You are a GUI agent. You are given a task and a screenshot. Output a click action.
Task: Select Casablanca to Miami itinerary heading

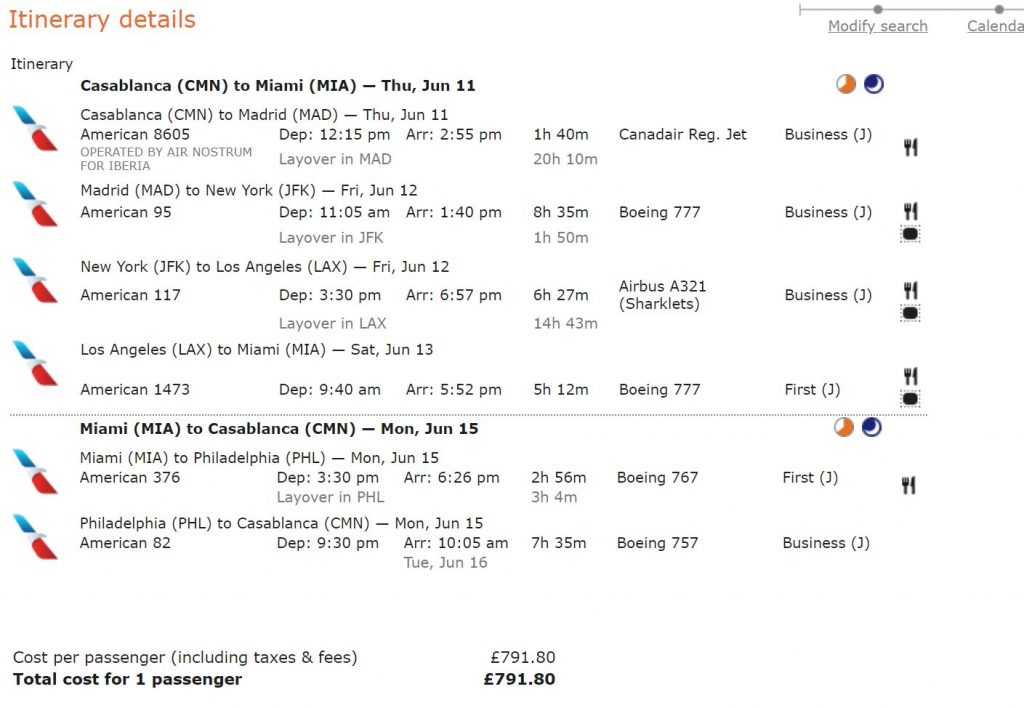(278, 86)
